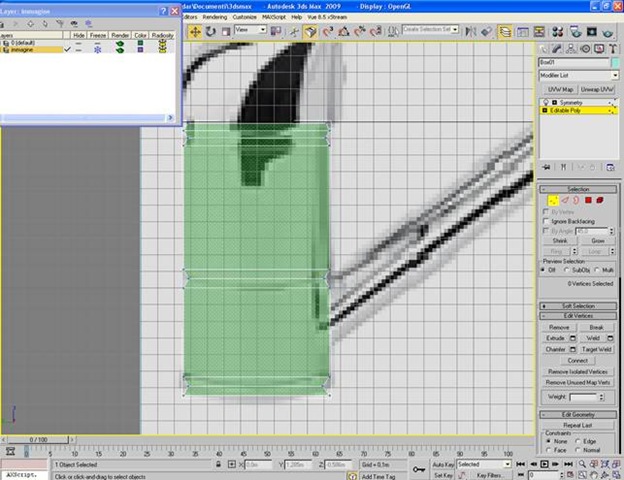The image size is (624, 480).
Task: Select the Element sub-object mode icon
Action: [601, 200]
